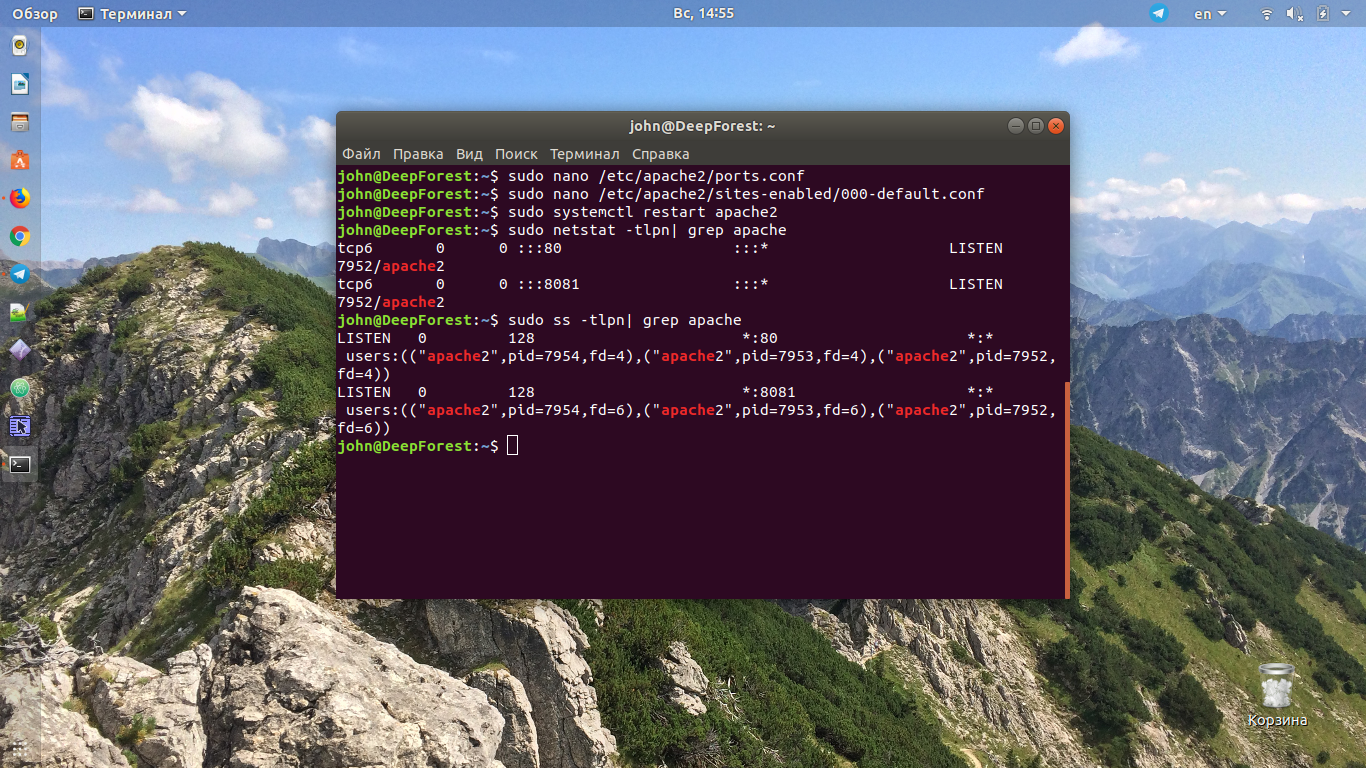Image resolution: width=1366 pixels, height=768 pixels.
Task: Open Ubuntu Software Center icon
Action: pyautogui.click(x=20, y=160)
